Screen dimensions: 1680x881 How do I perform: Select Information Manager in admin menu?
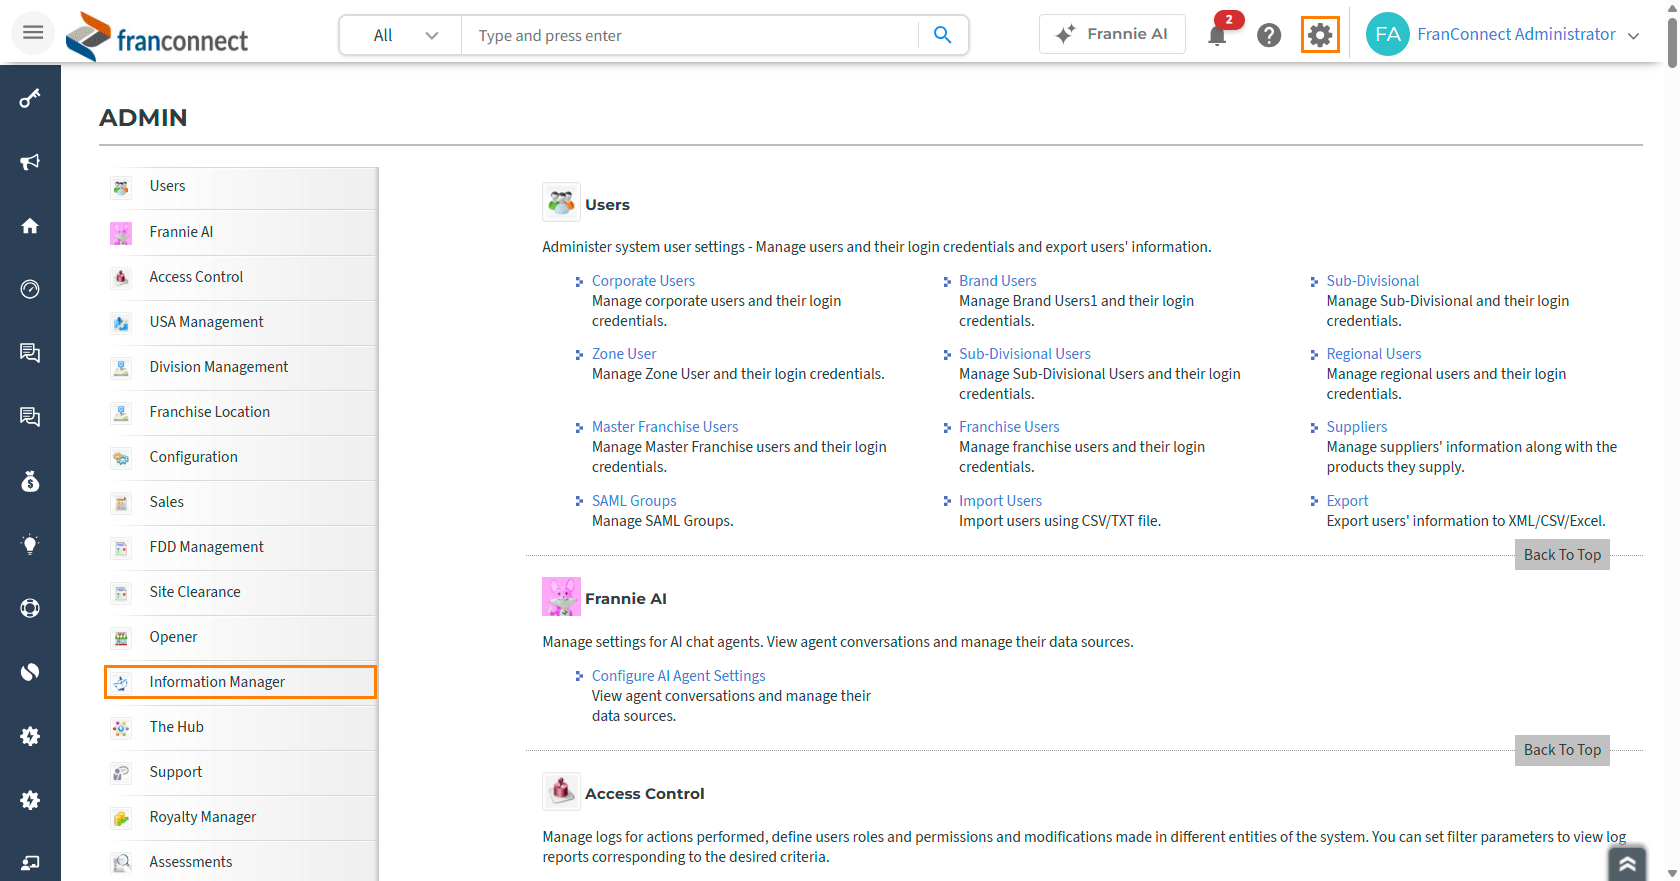240,682
